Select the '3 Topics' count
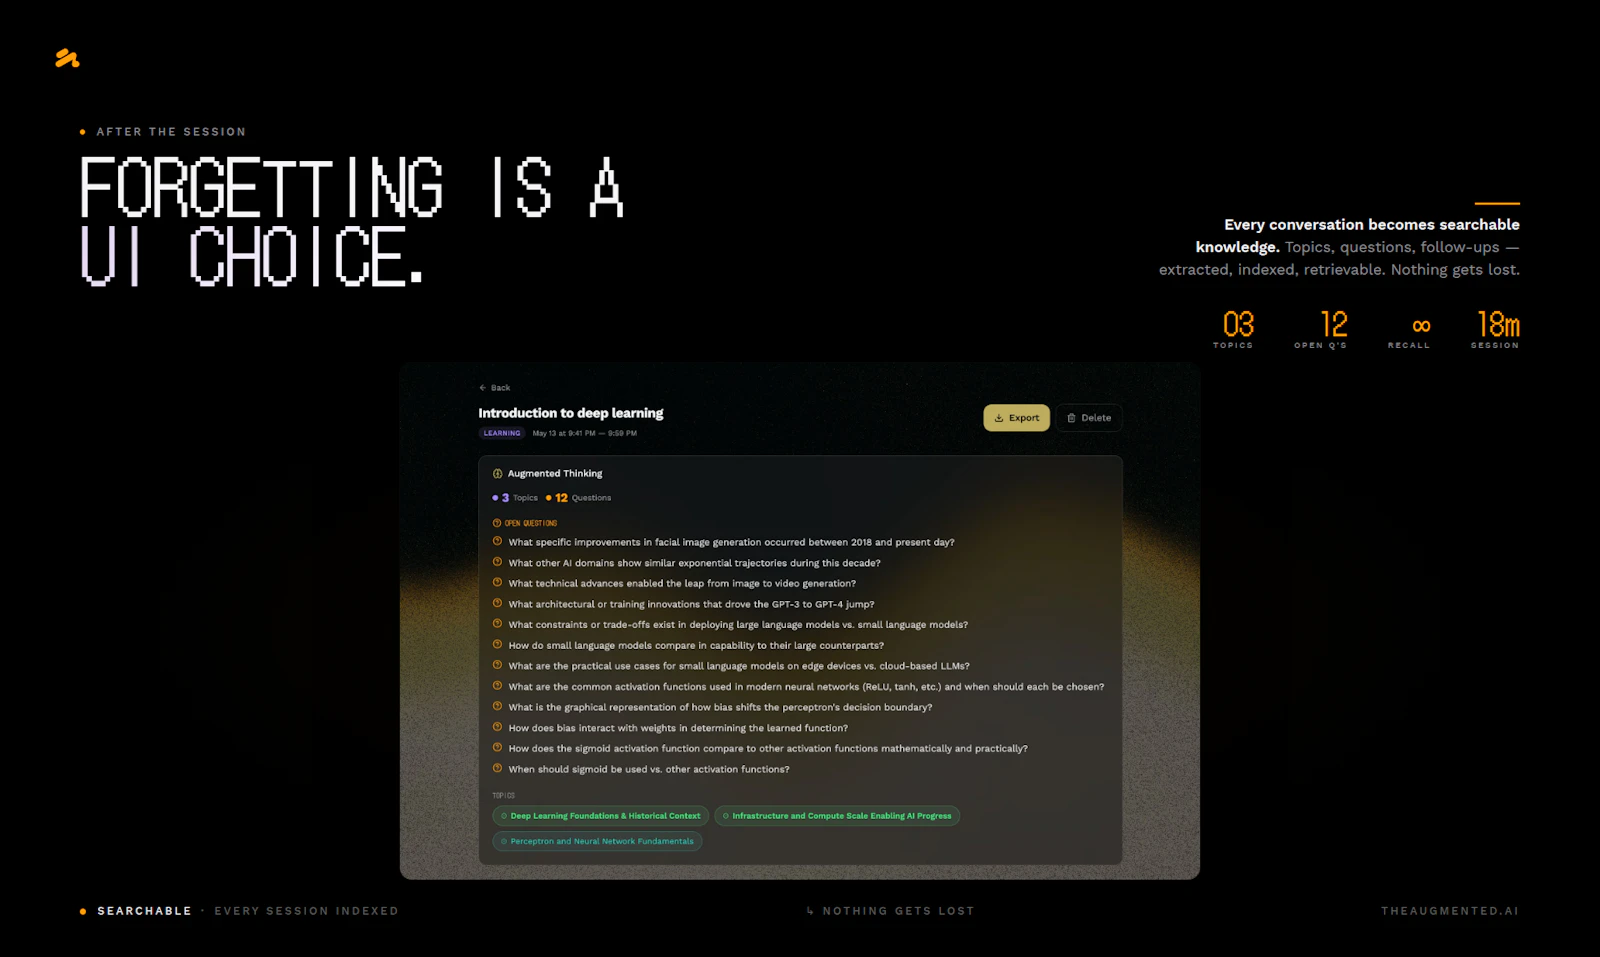 (515, 498)
